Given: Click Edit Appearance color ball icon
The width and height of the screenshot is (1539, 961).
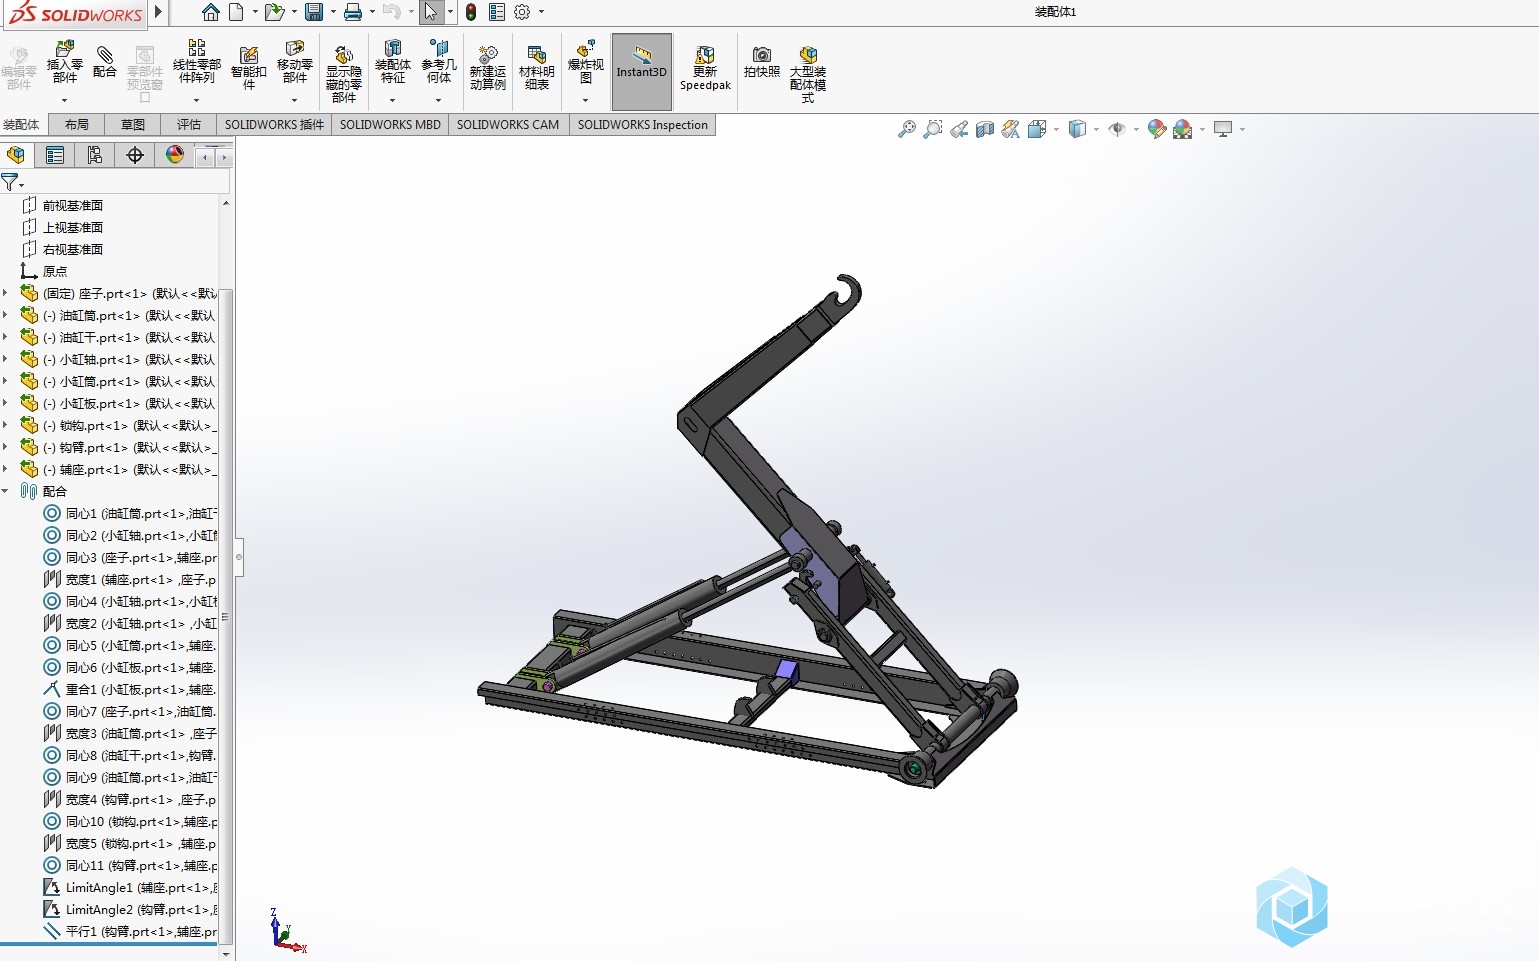Looking at the screenshot, I should click(1156, 129).
